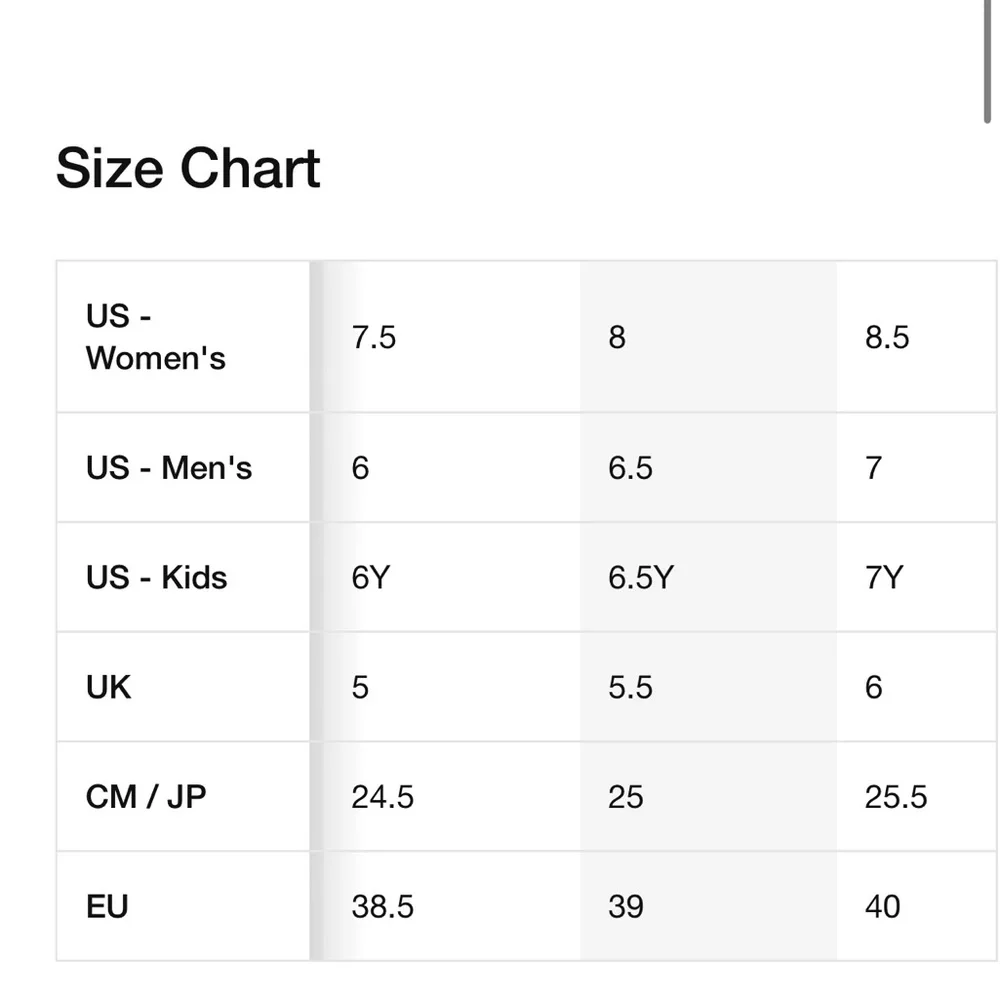The width and height of the screenshot is (1000, 1000).
Task: Click the 25.5 CM / JP cell
Action: pos(896,797)
